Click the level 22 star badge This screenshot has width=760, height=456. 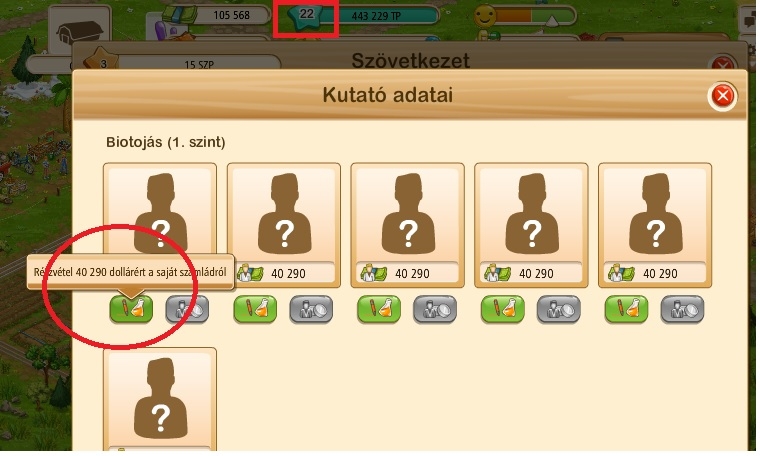306,15
